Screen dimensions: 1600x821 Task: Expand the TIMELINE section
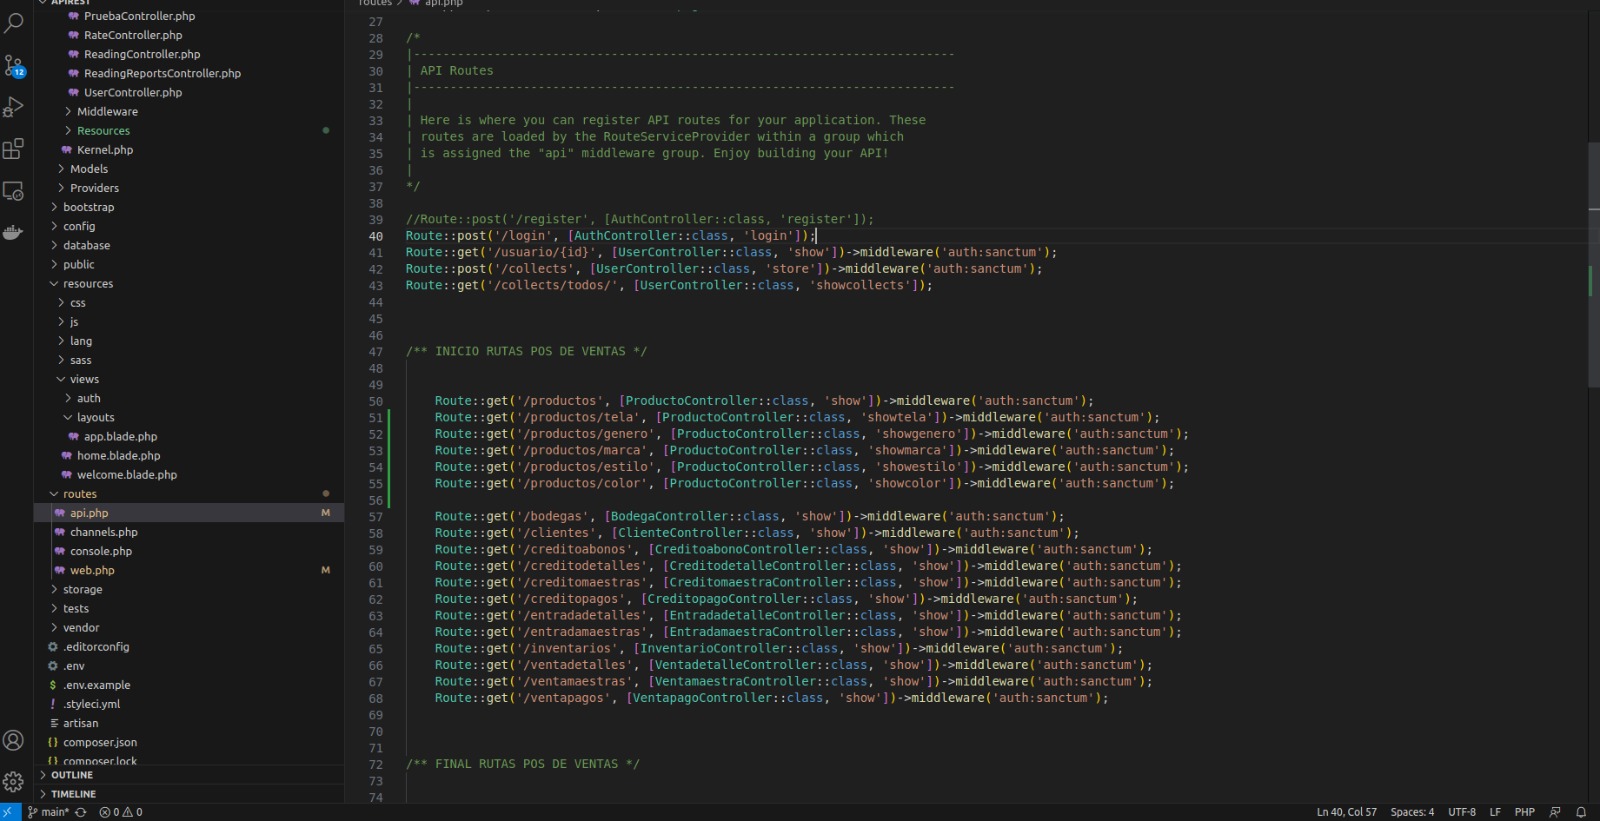73,794
